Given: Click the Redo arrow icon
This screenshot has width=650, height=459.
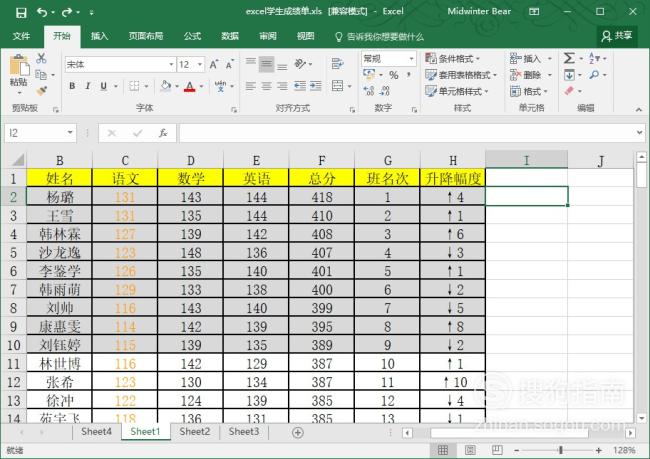Looking at the screenshot, I should [66, 12].
